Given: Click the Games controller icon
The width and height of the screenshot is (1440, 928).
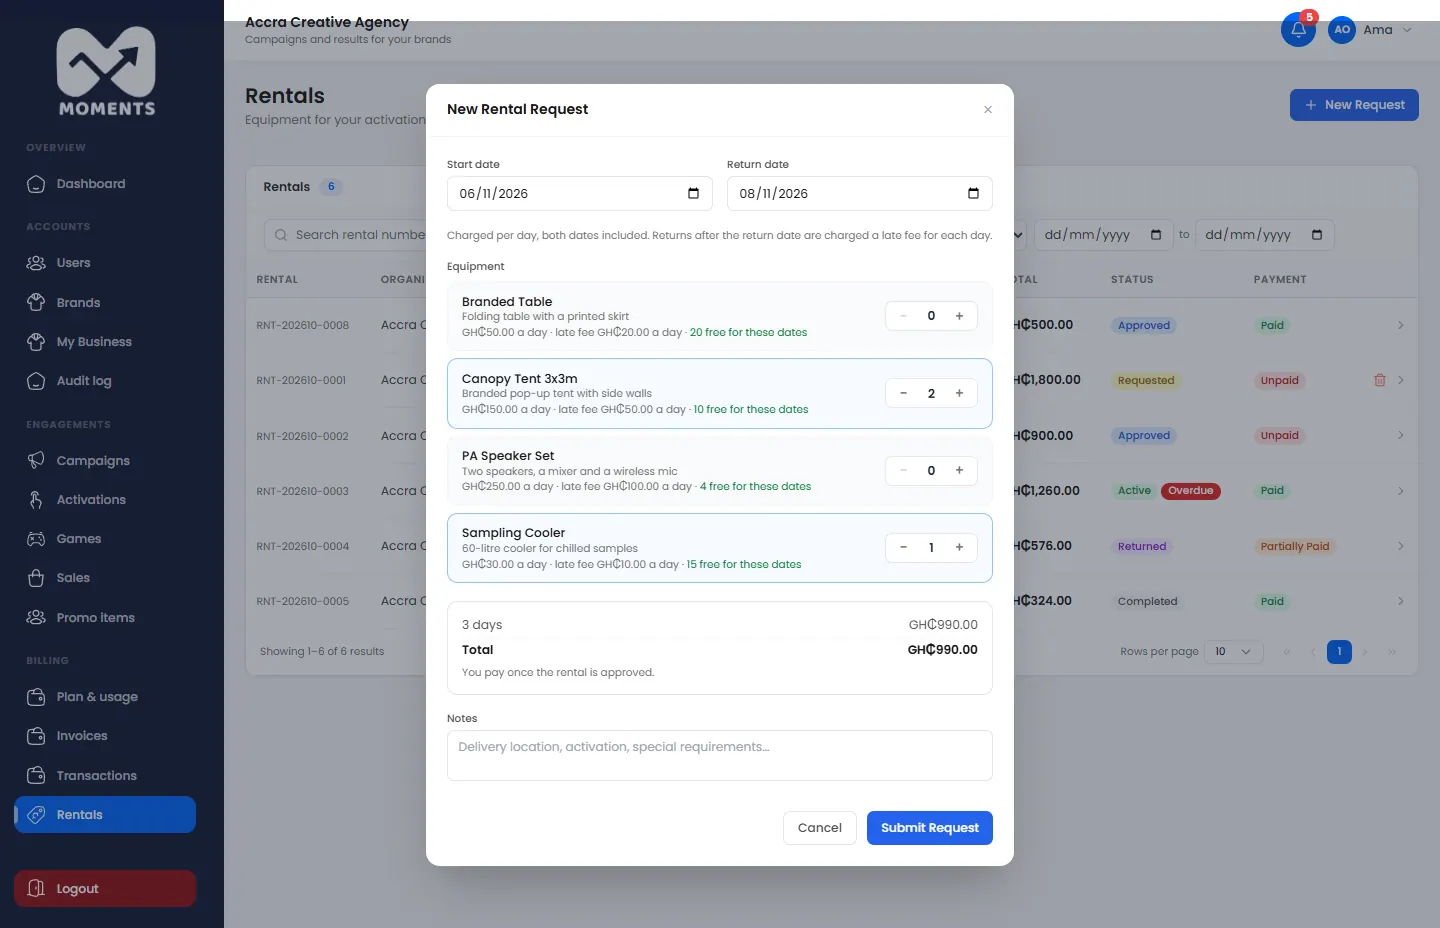Looking at the screenshot, I should tap(36, 539).
